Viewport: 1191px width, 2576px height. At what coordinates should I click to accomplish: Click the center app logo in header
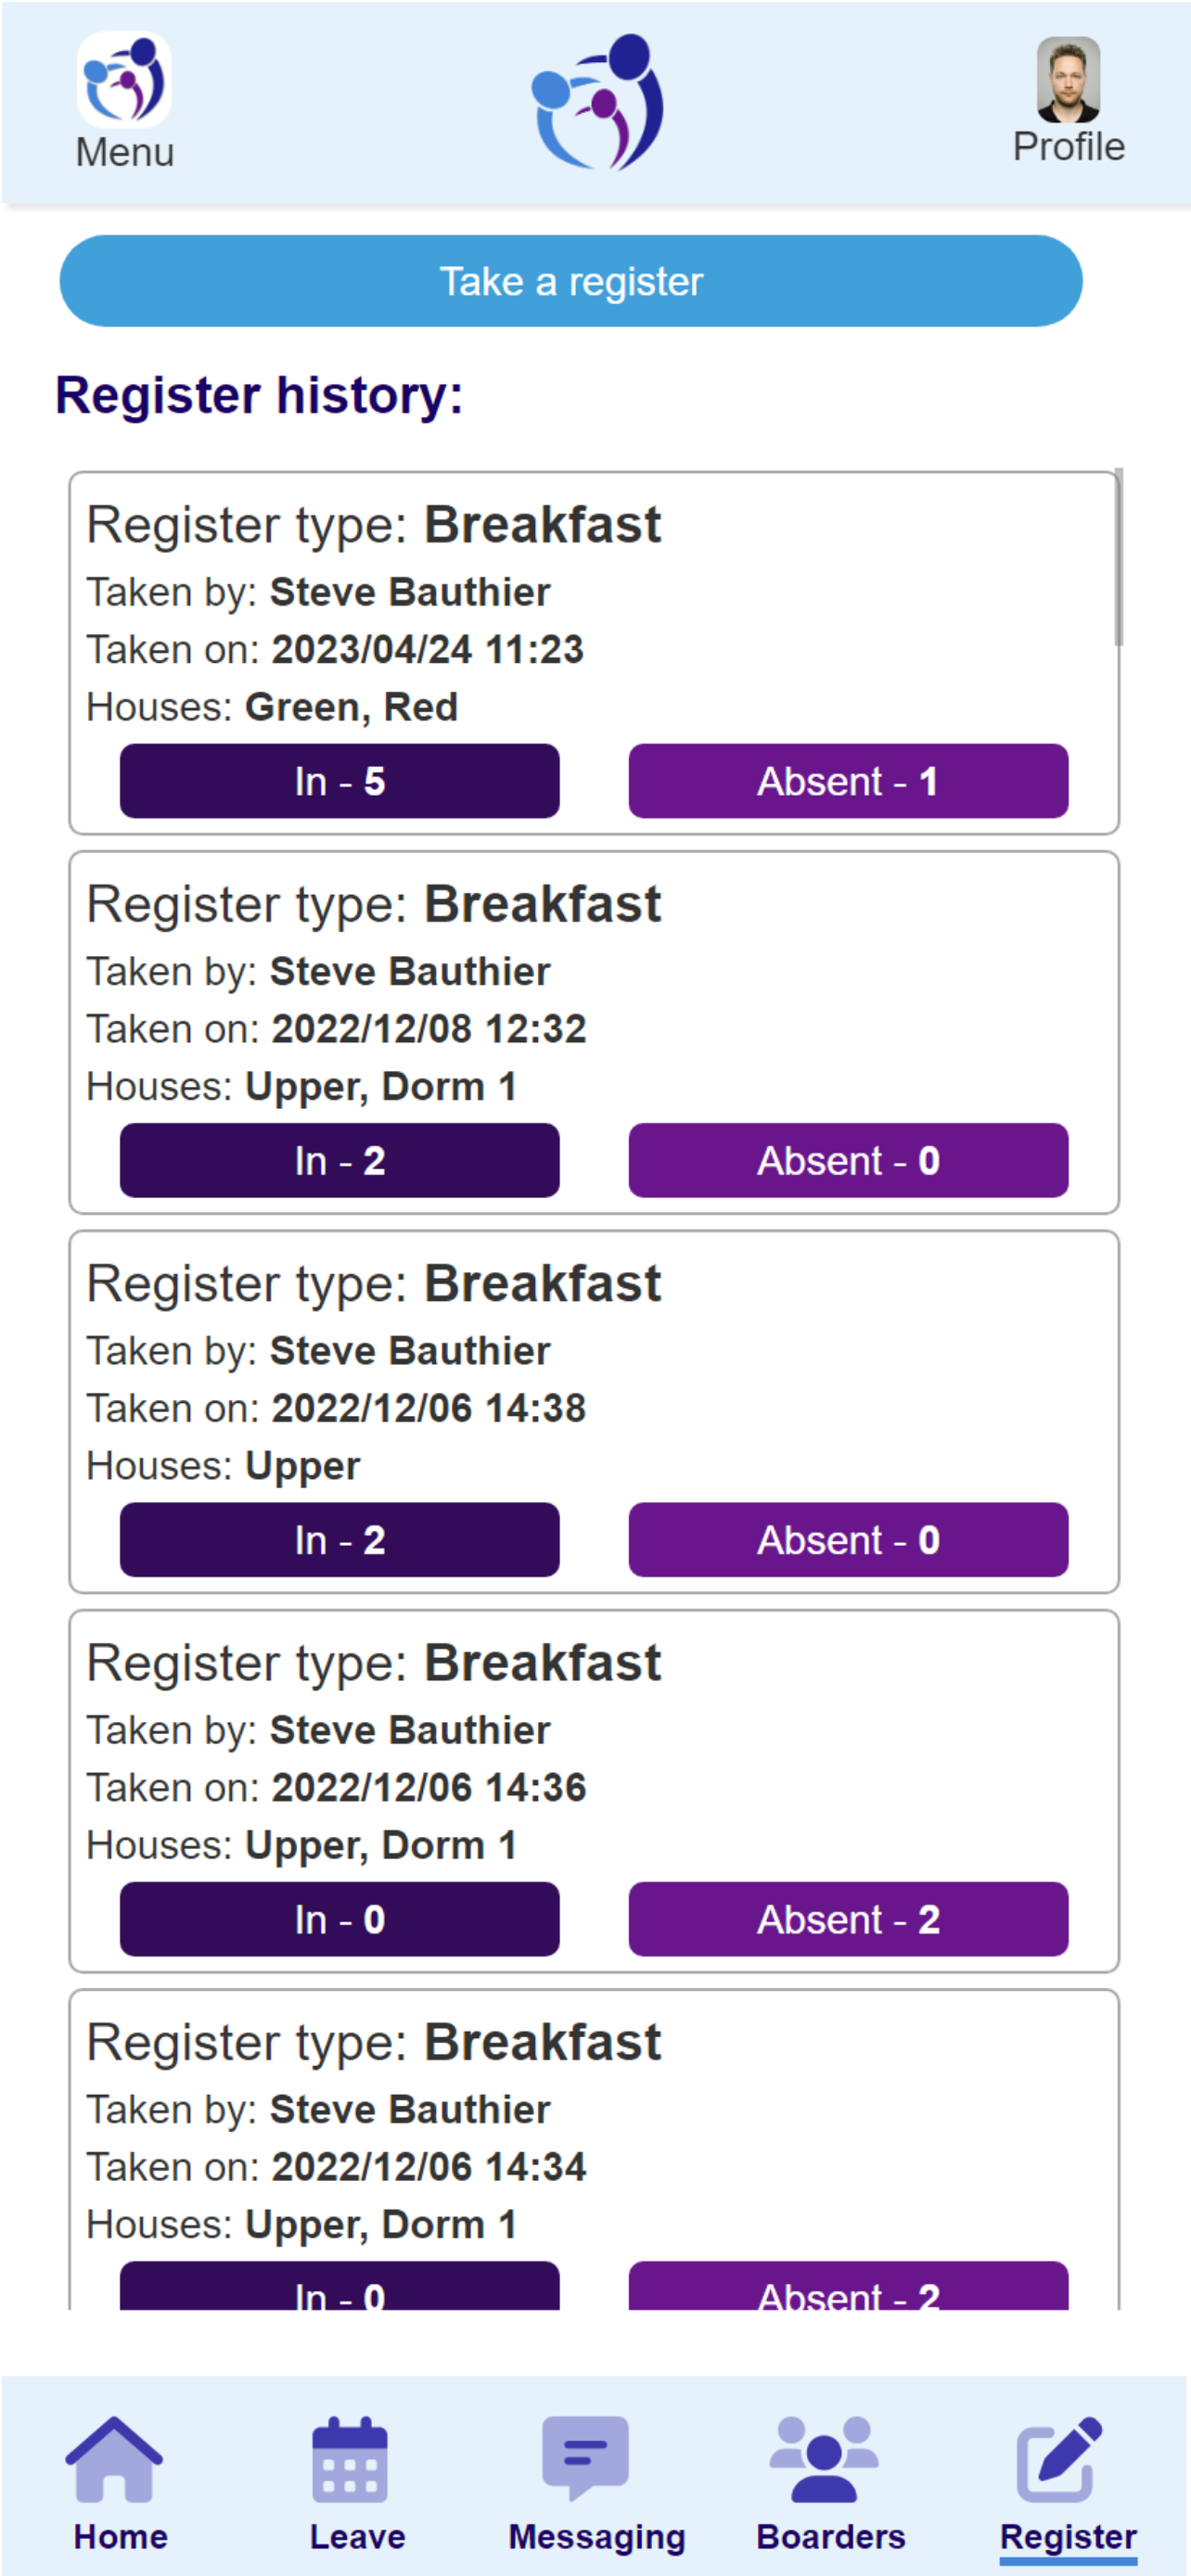click(x=597, y=102)
